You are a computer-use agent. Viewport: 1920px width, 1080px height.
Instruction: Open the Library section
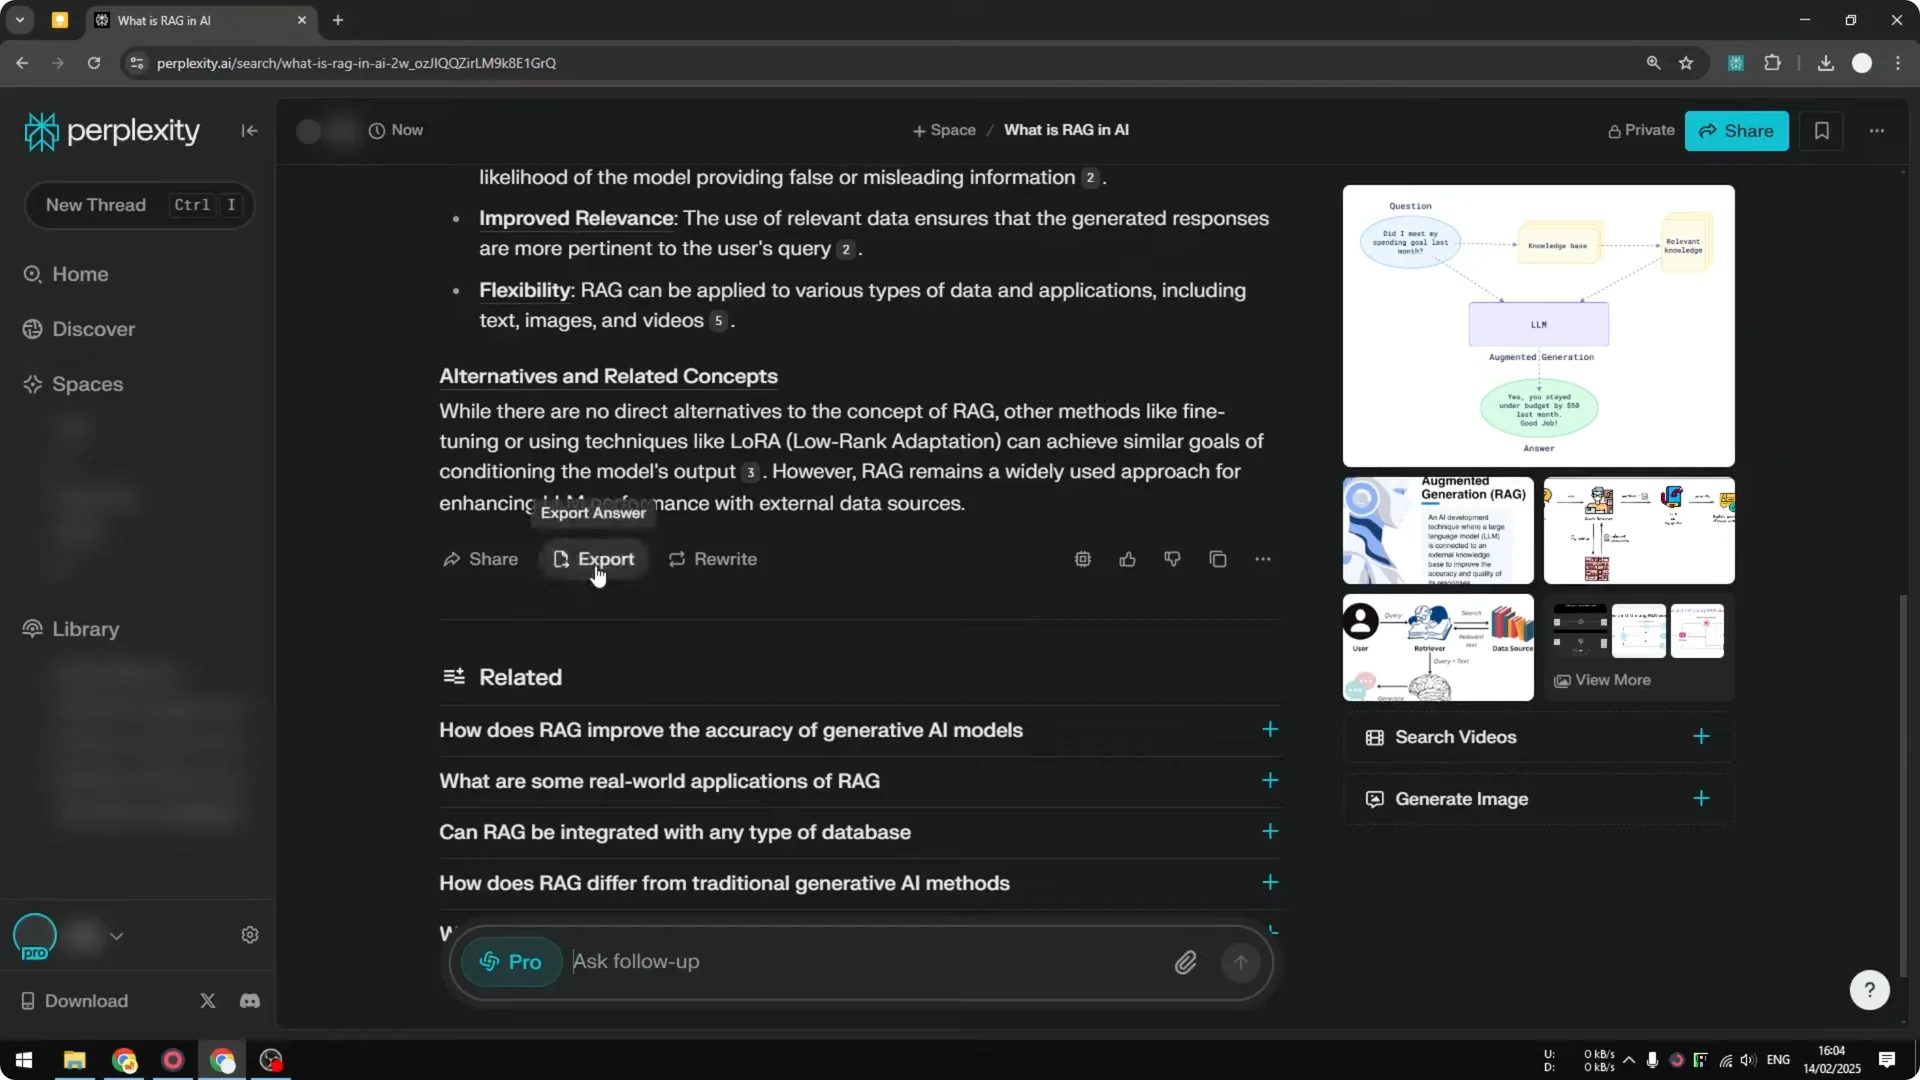83,629
